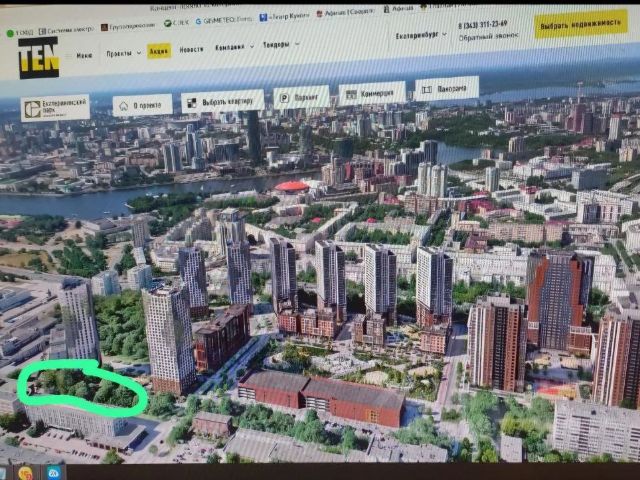Click the Выбрать недвижимость yellow button

tap(581, 24)
